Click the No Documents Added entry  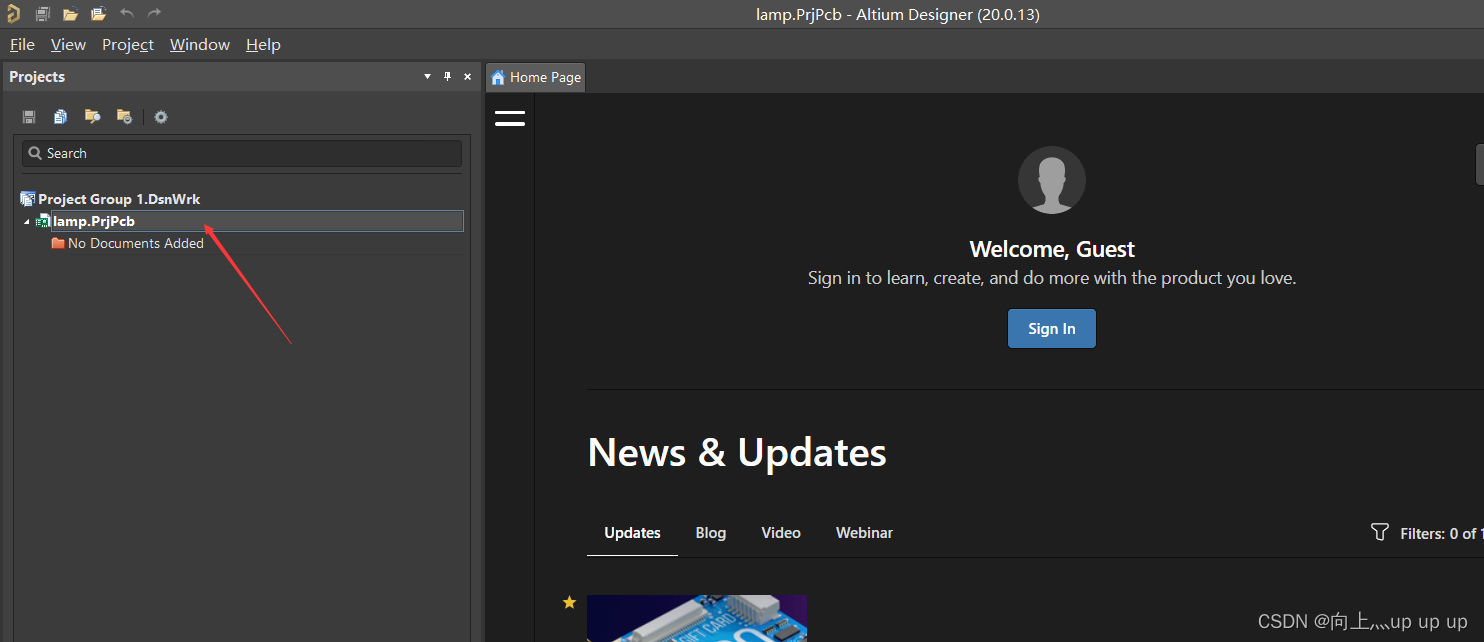tap(135, 243)
